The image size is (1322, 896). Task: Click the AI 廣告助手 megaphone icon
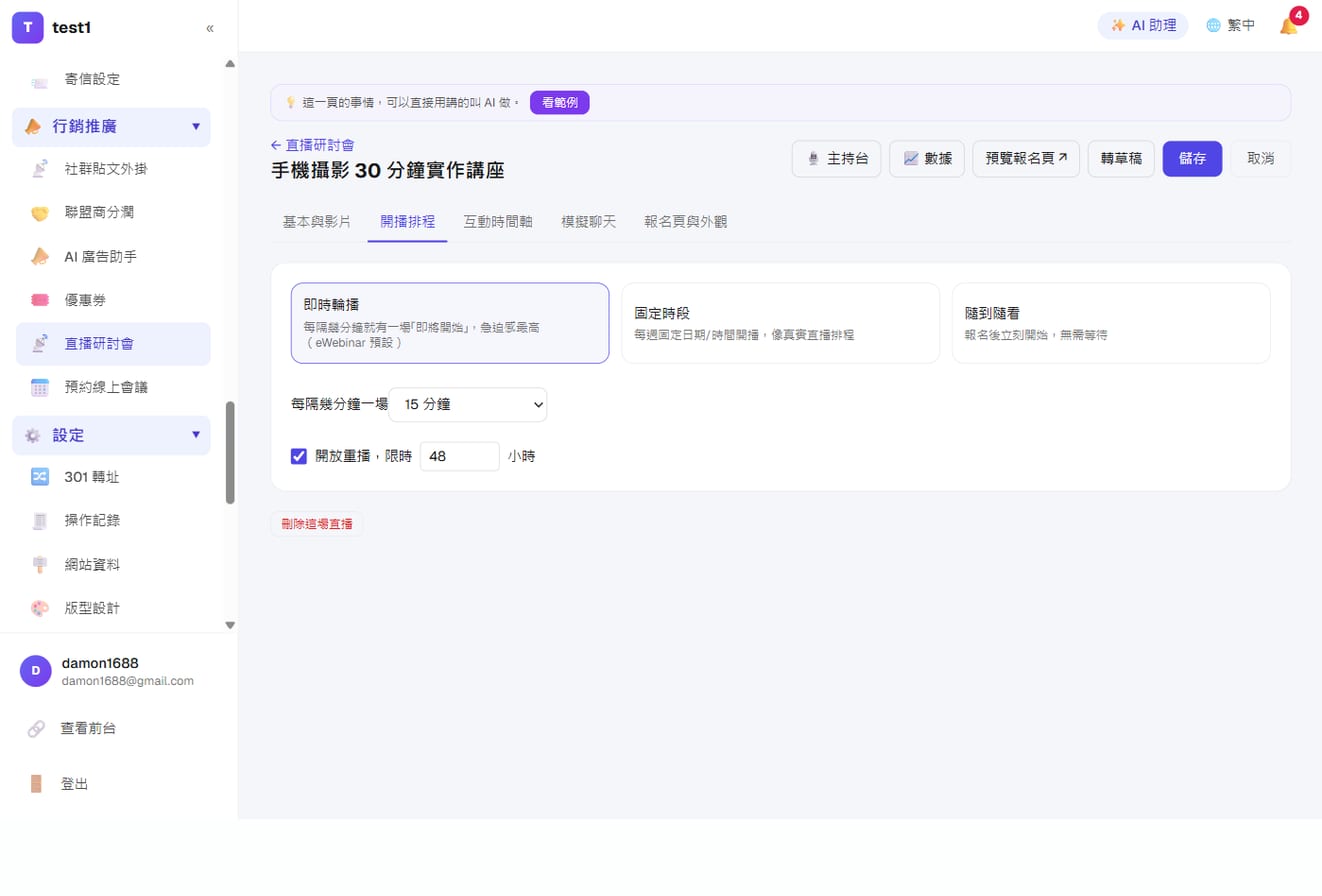[40, 257]
